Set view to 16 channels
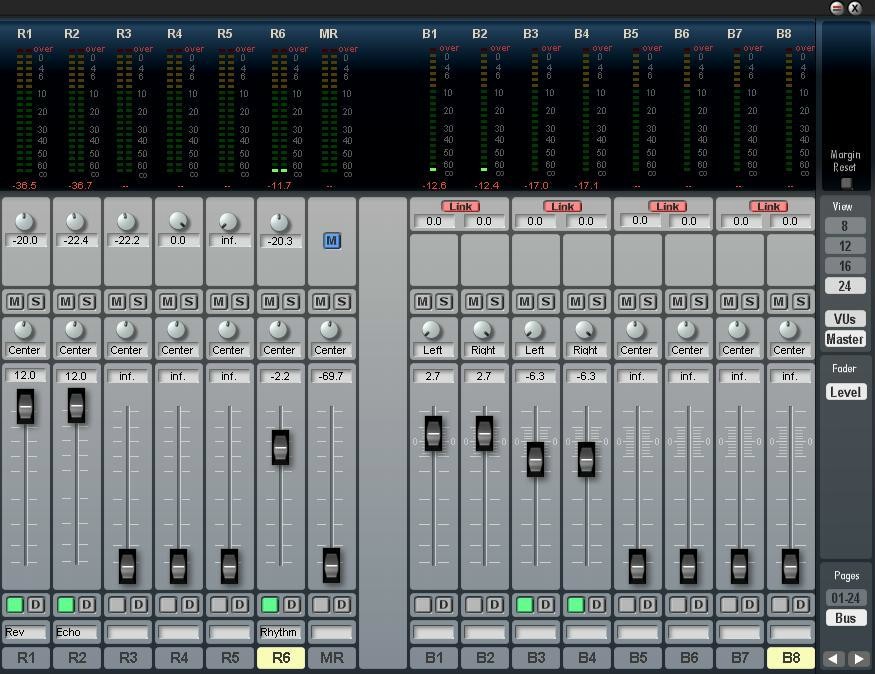The height and width of the screenshot is (674, 875). pyautogui.click(x=845, y=266)
